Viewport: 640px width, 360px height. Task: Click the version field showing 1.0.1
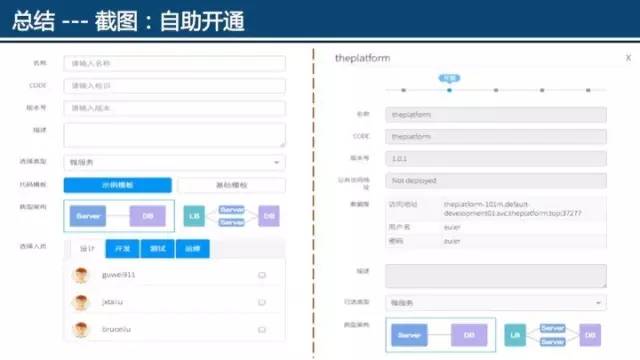[x=496, y=159]
